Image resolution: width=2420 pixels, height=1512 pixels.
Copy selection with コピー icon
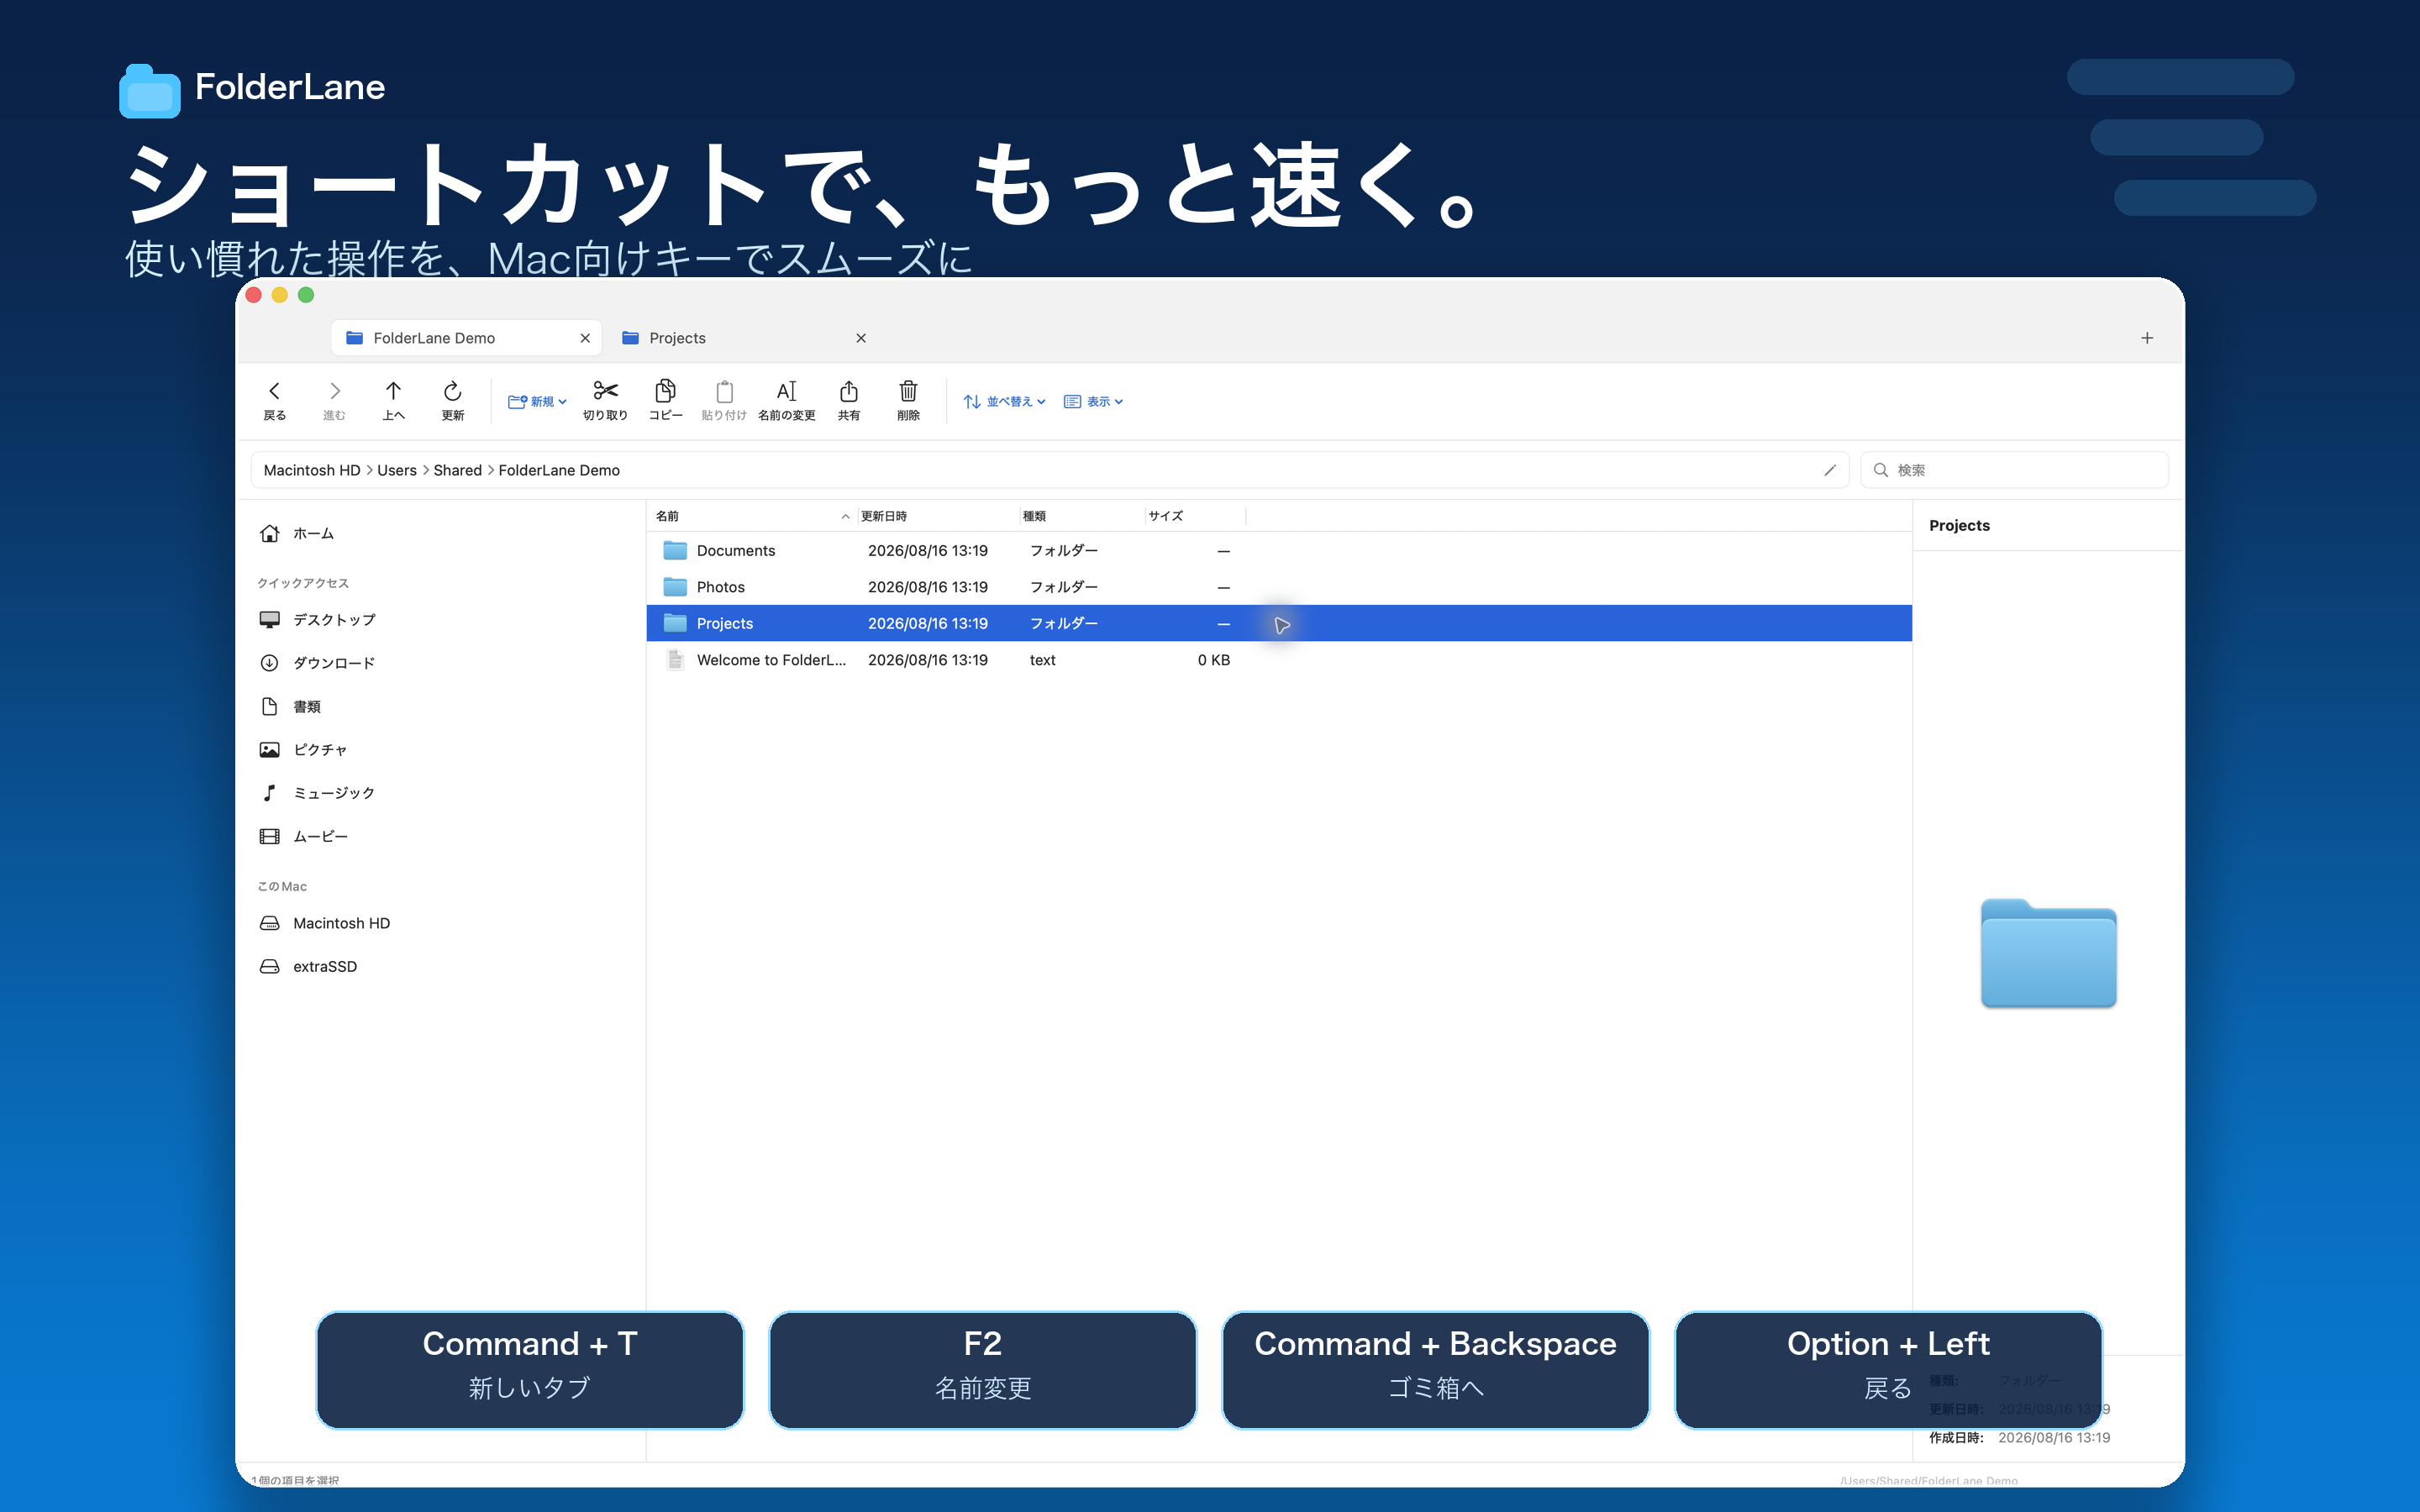[665, 400]
